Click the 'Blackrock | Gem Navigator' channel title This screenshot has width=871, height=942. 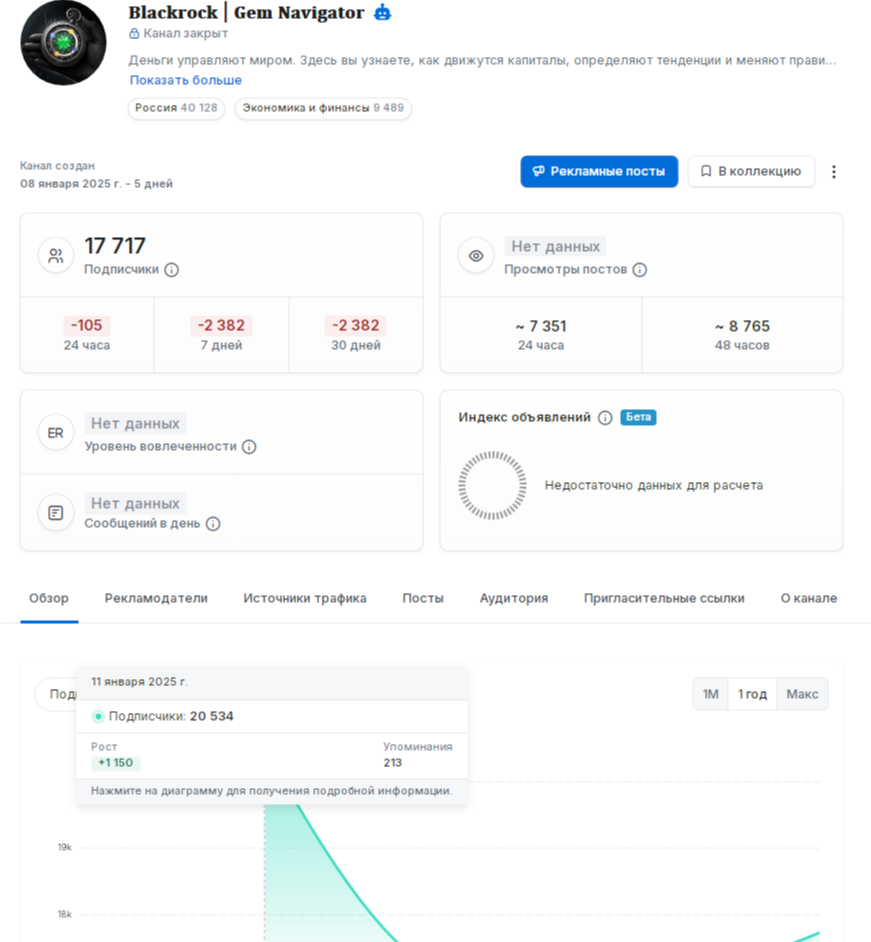coord(246,13)
